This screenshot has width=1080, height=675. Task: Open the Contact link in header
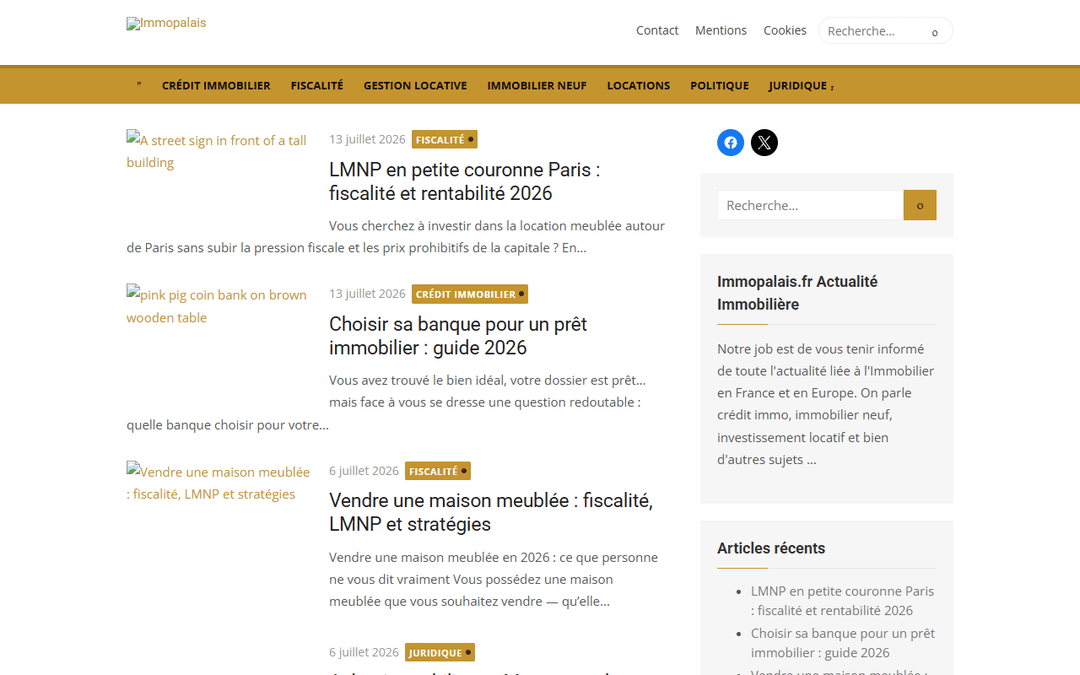pos(657,30)
